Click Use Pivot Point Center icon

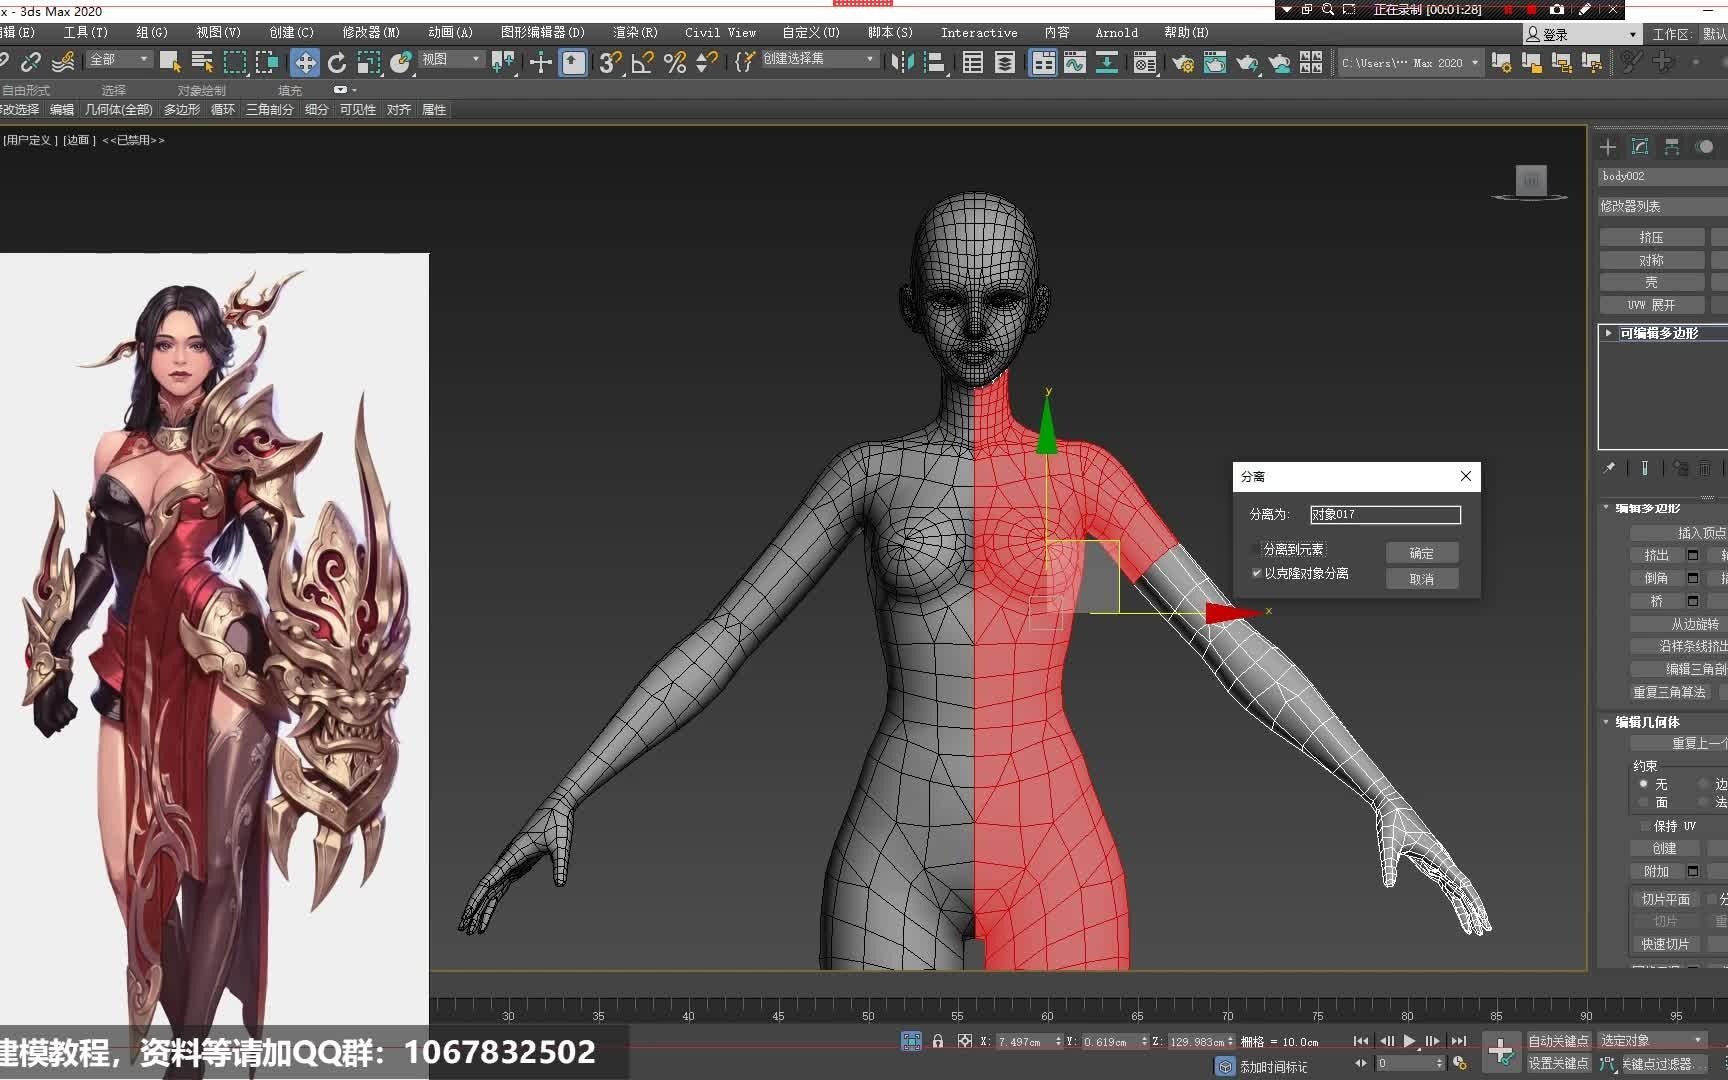click(504, 62)
